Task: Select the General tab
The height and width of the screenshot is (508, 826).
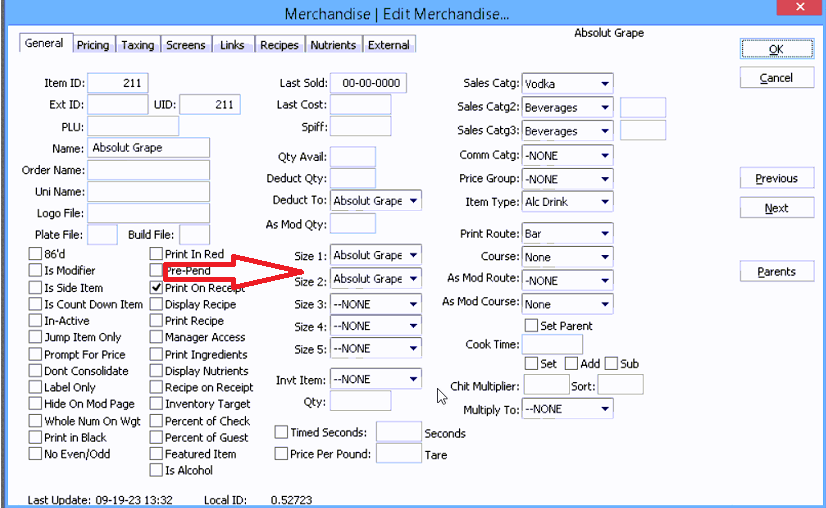Action: click(x=44, y=43)
